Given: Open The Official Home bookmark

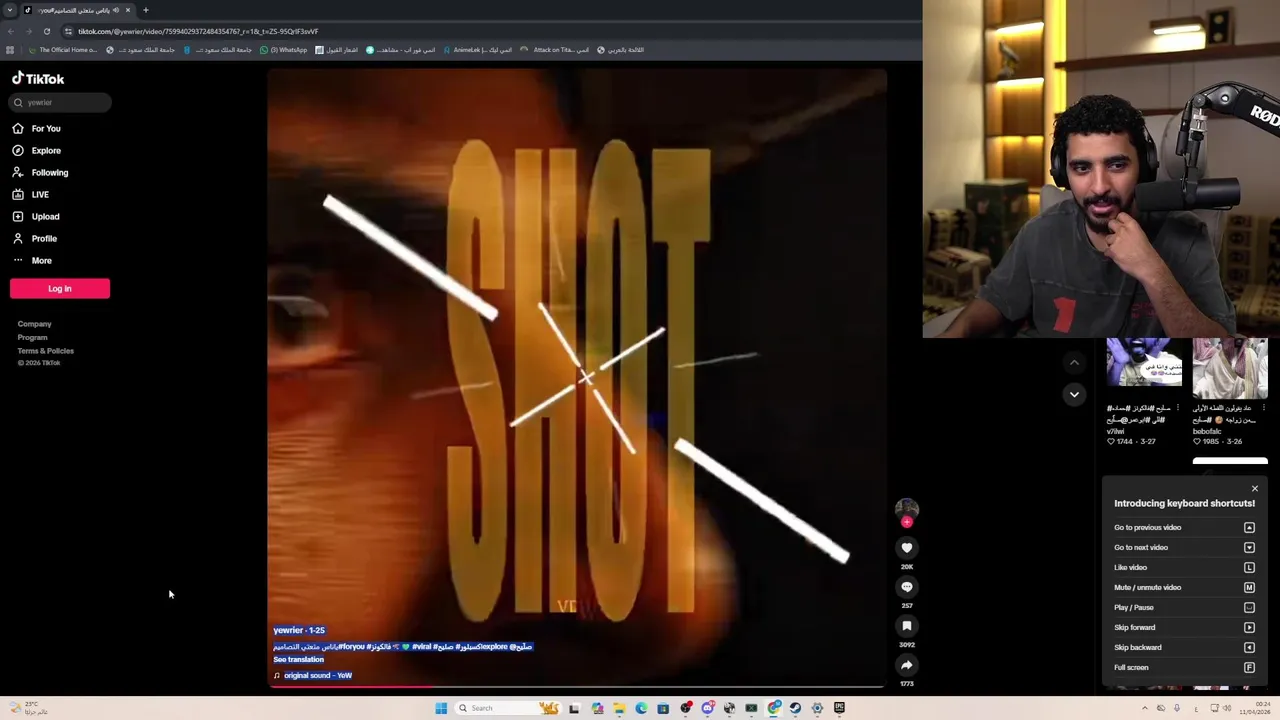Looking at the screenshot, I should coord(63,50).
